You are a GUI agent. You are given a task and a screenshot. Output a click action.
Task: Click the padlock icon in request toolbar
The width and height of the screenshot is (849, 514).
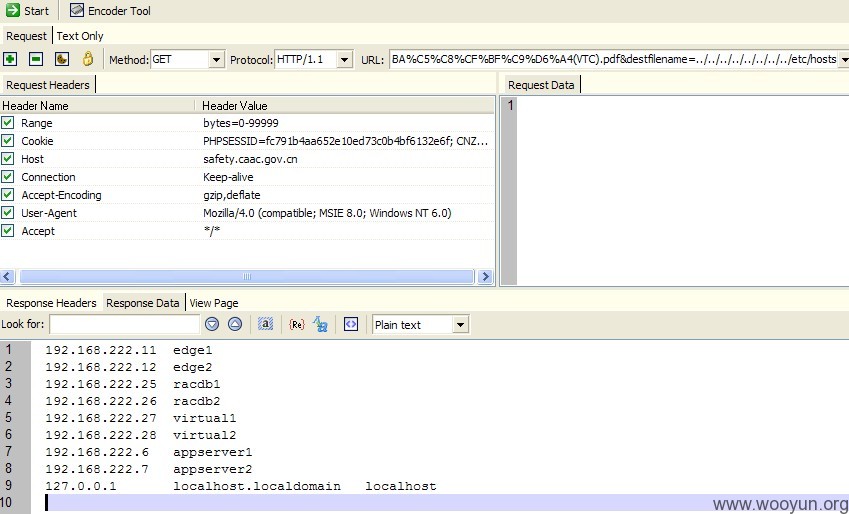tap(88, 58)
